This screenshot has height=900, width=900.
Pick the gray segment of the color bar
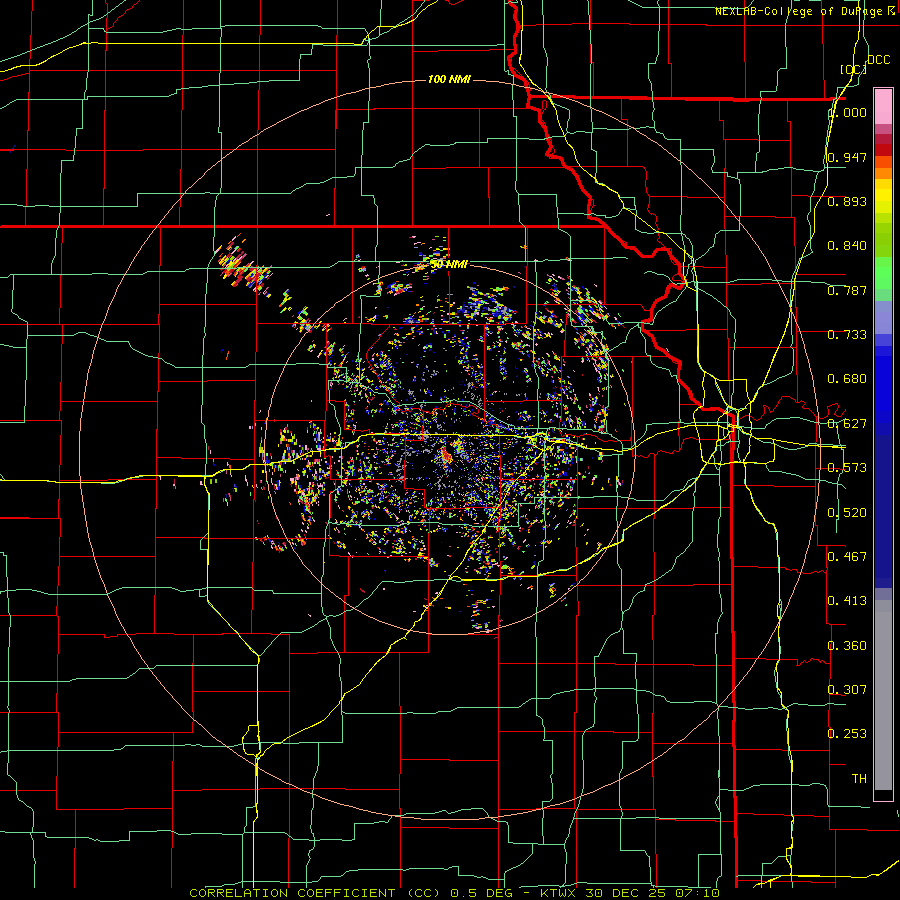coord(883,695)
